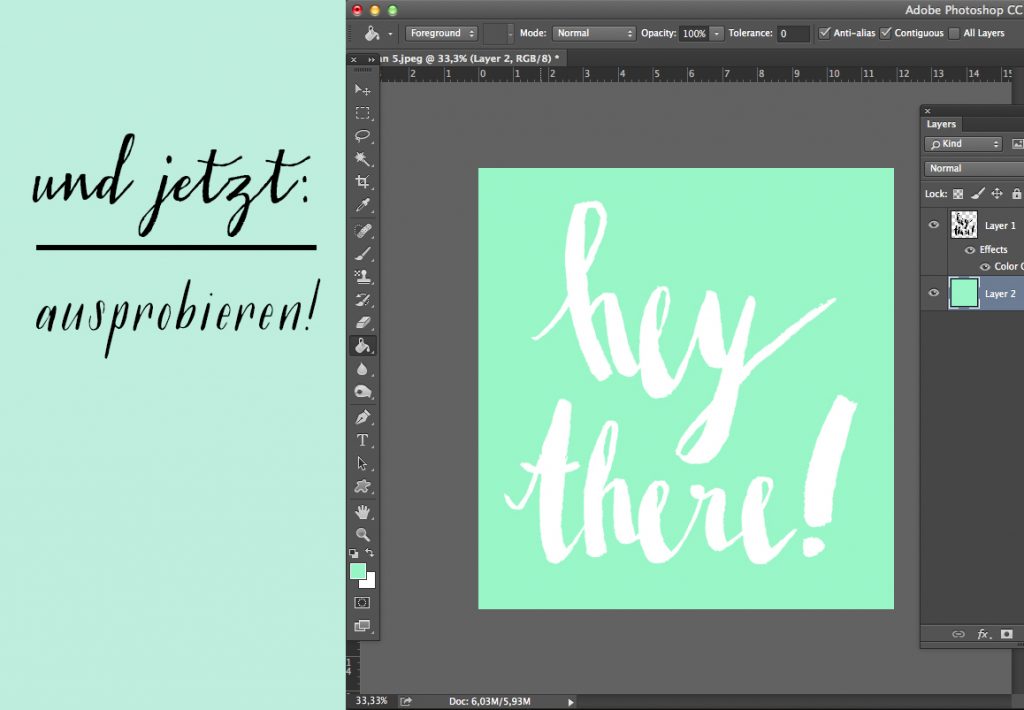Select the Crop tool
Screen dimensions: 1024x710
(x=363, y=182)
